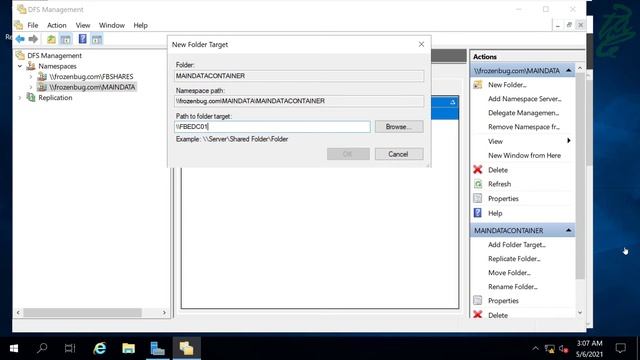Viewport: 640px width, 360px height.
Task: Show hidden tray icons chevron
Action: 535,349
